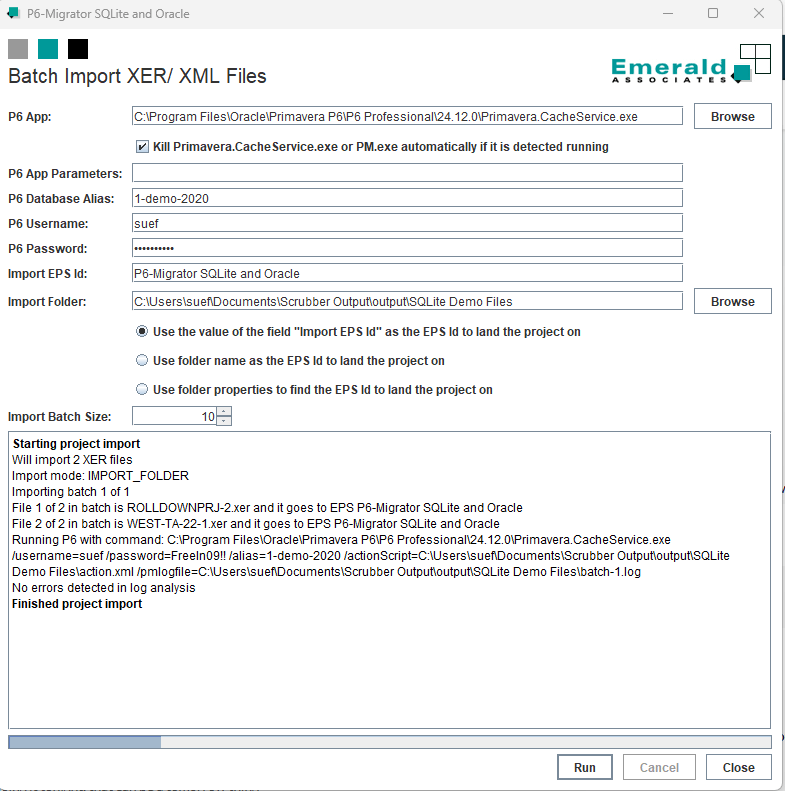Image resolution: width=785 pixels, height=791 pixels.
Task: Click the import progress bar
Action: pyautogui.click(x=389, y=742)
